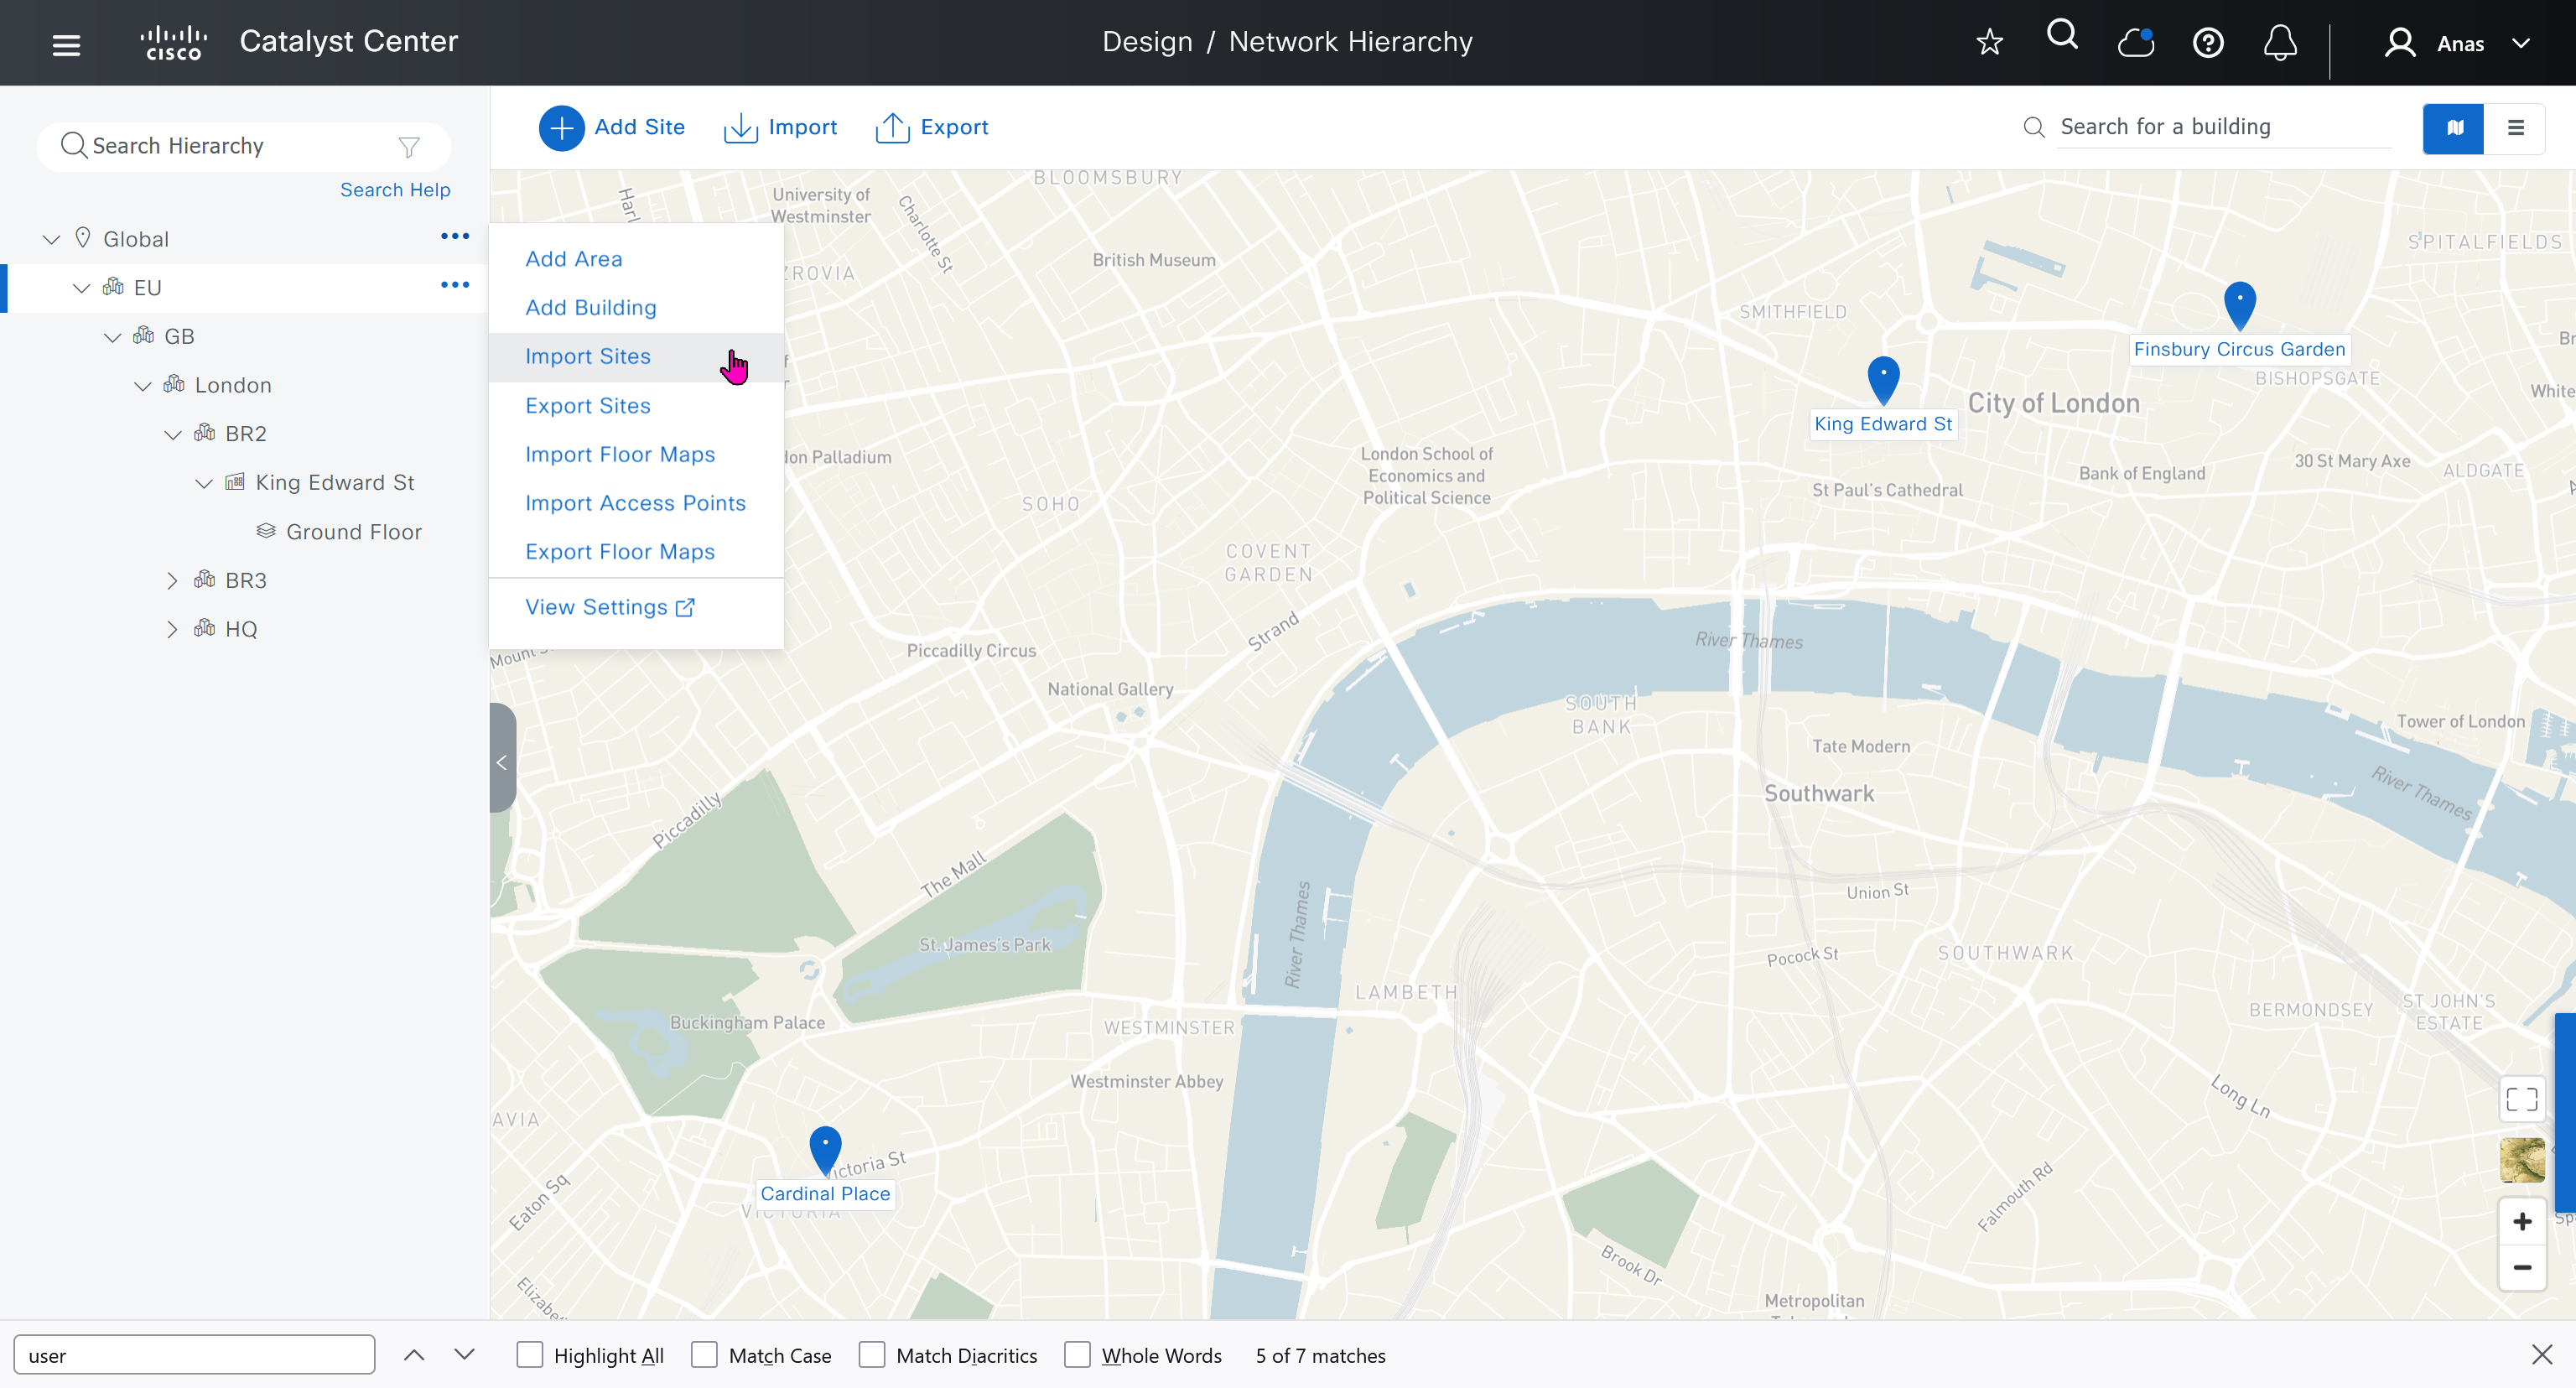Open the notifications bell
This screenshot has width=2576, height=1388.
[2279, 43]
